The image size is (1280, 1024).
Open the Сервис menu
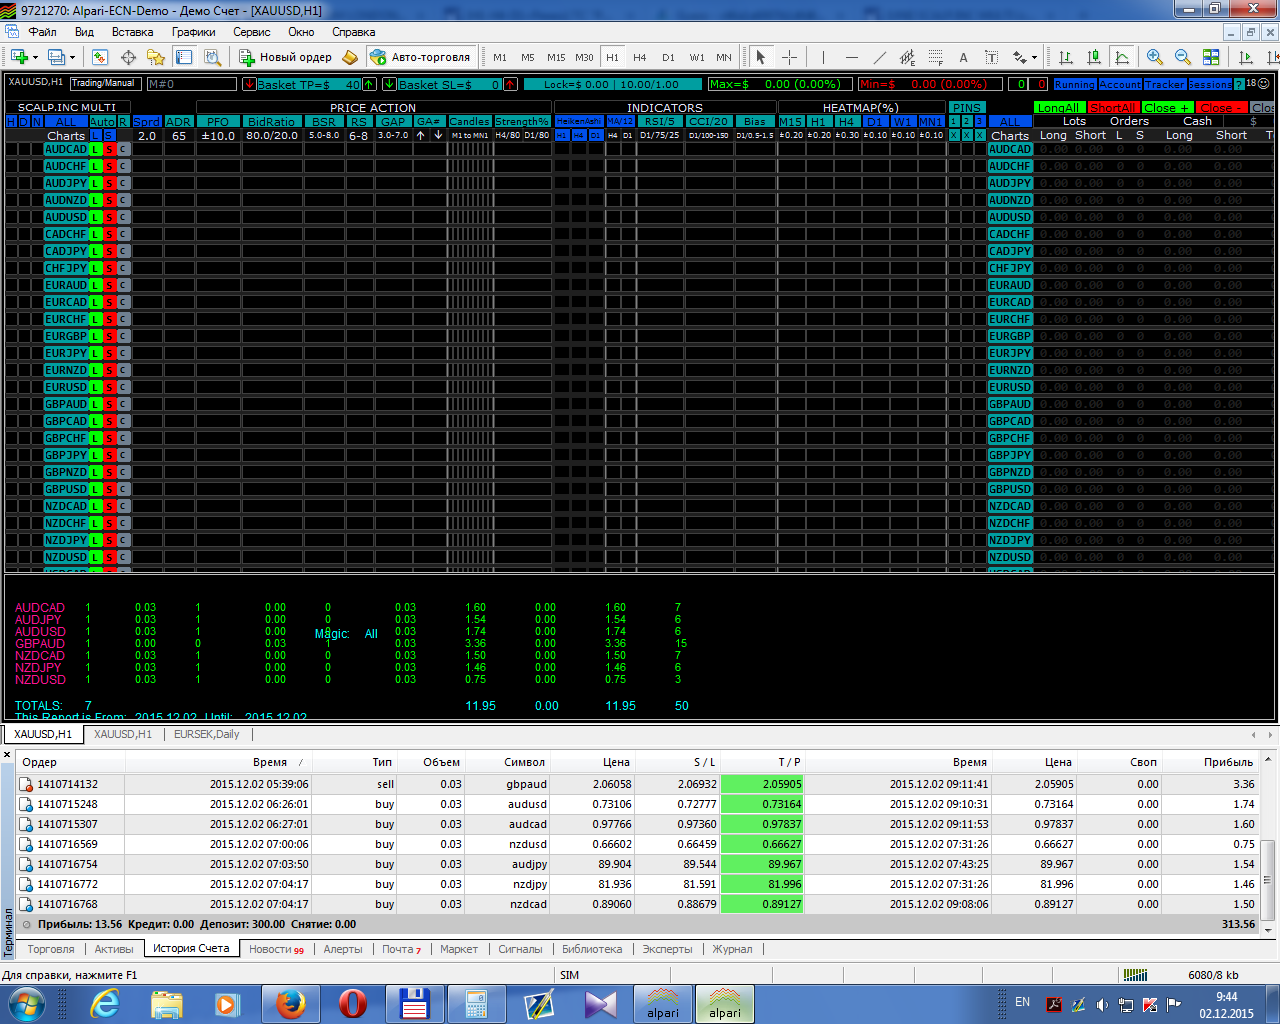[x=252, y=32]
